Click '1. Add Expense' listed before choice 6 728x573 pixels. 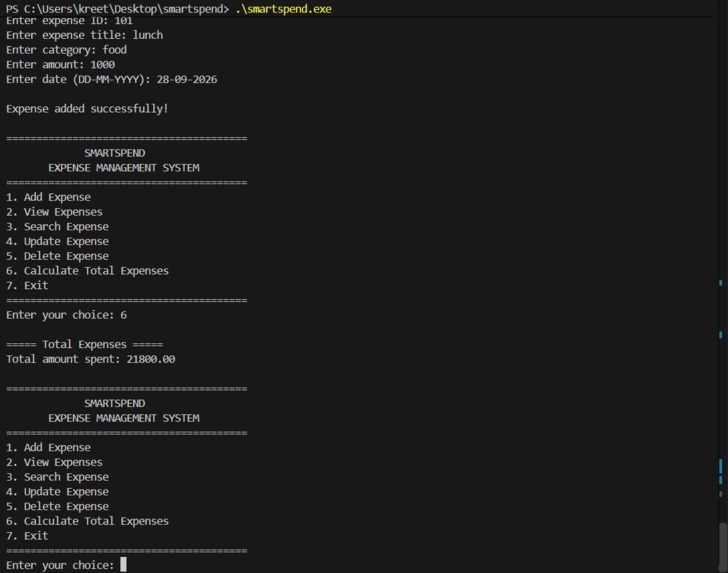click(48, 197)
